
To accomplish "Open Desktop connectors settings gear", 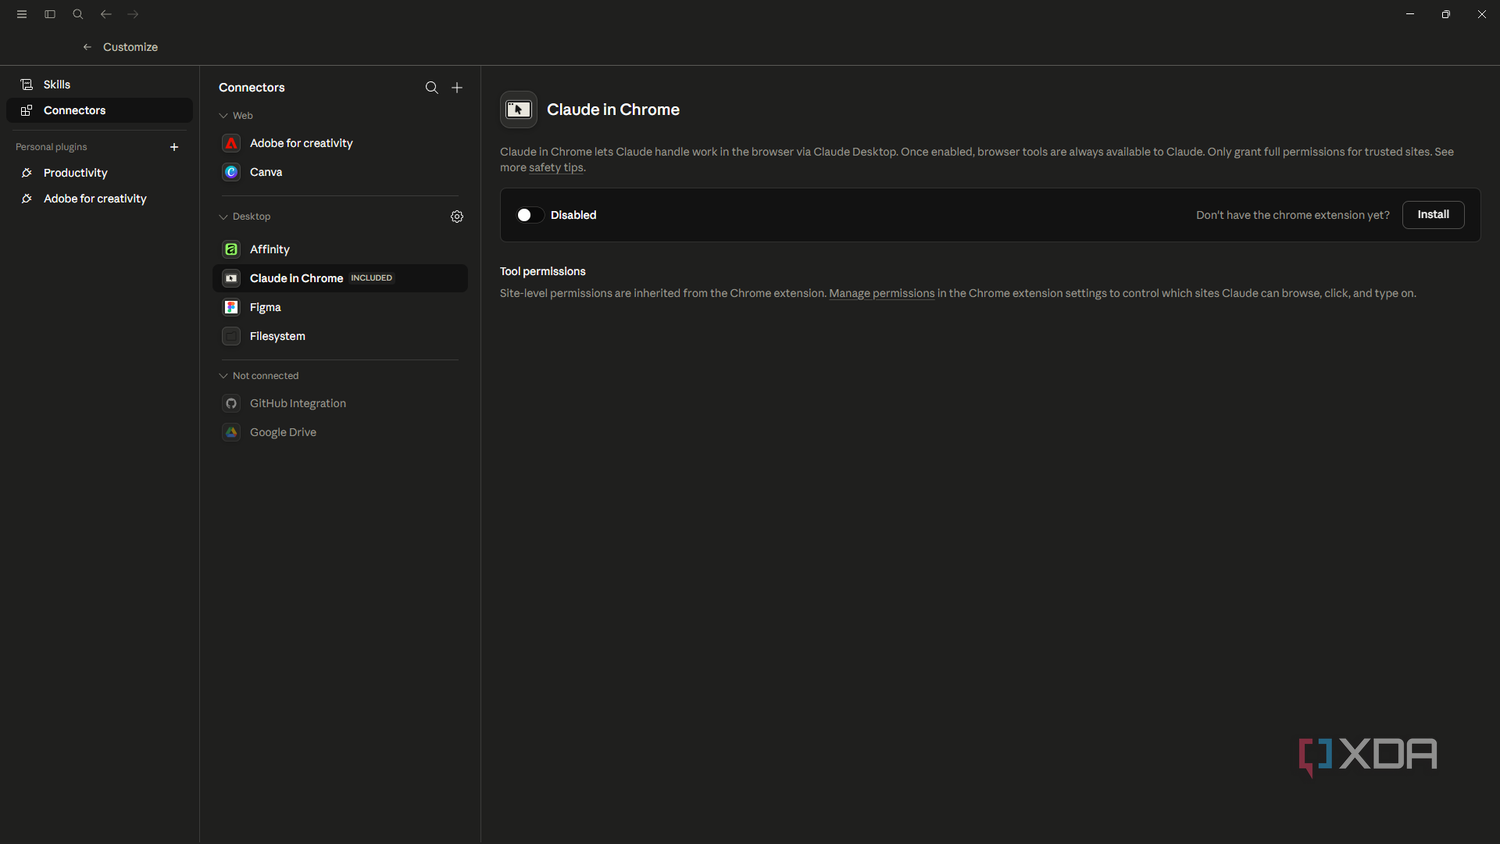I will point(457,217).
